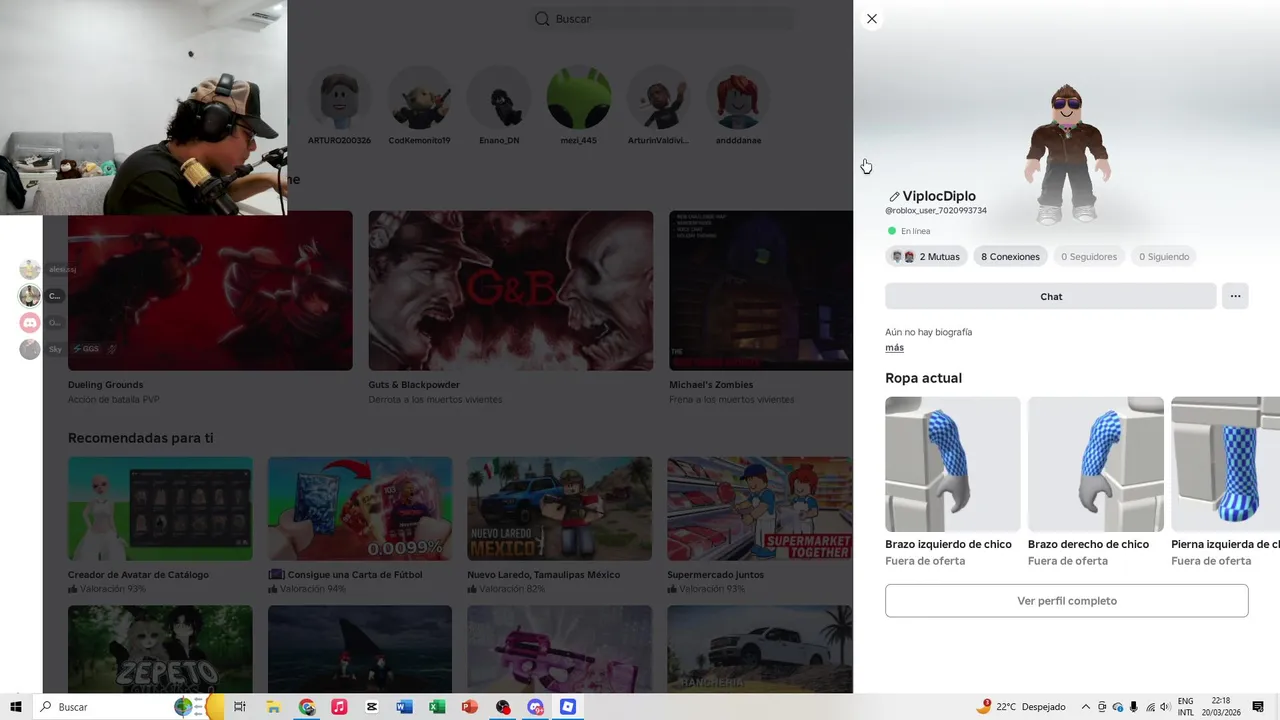Open the Windows Start menu
The width and height of the screenshot is (1280, 720).
click(x=16, y=707)
